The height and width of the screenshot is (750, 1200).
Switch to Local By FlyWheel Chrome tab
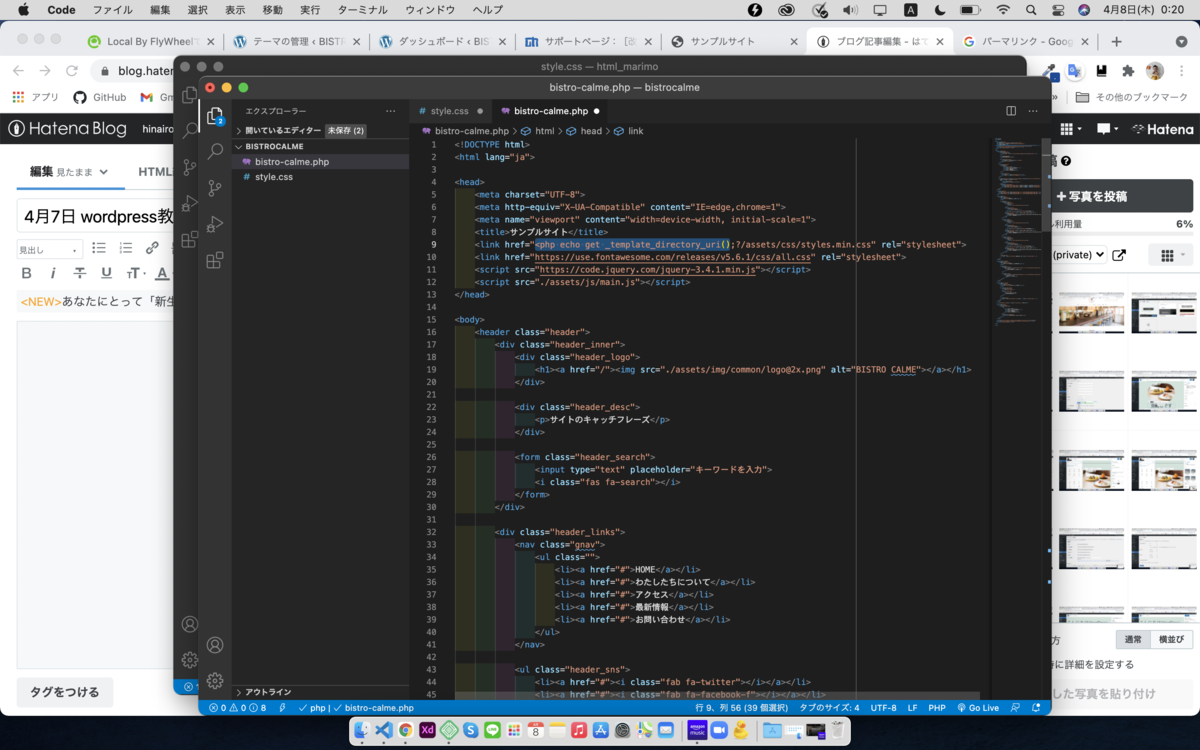coord(149,42)
